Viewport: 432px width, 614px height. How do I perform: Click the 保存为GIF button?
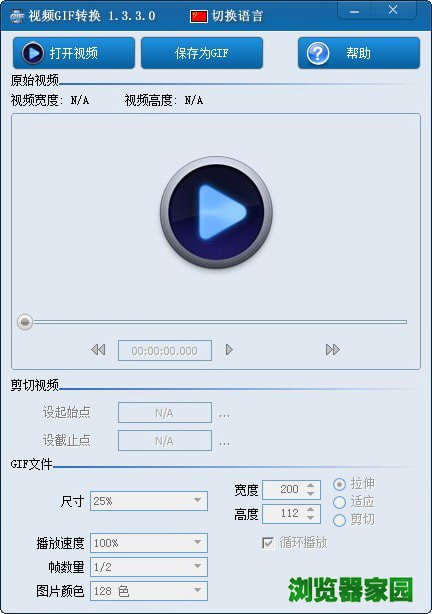click(202, 53)
